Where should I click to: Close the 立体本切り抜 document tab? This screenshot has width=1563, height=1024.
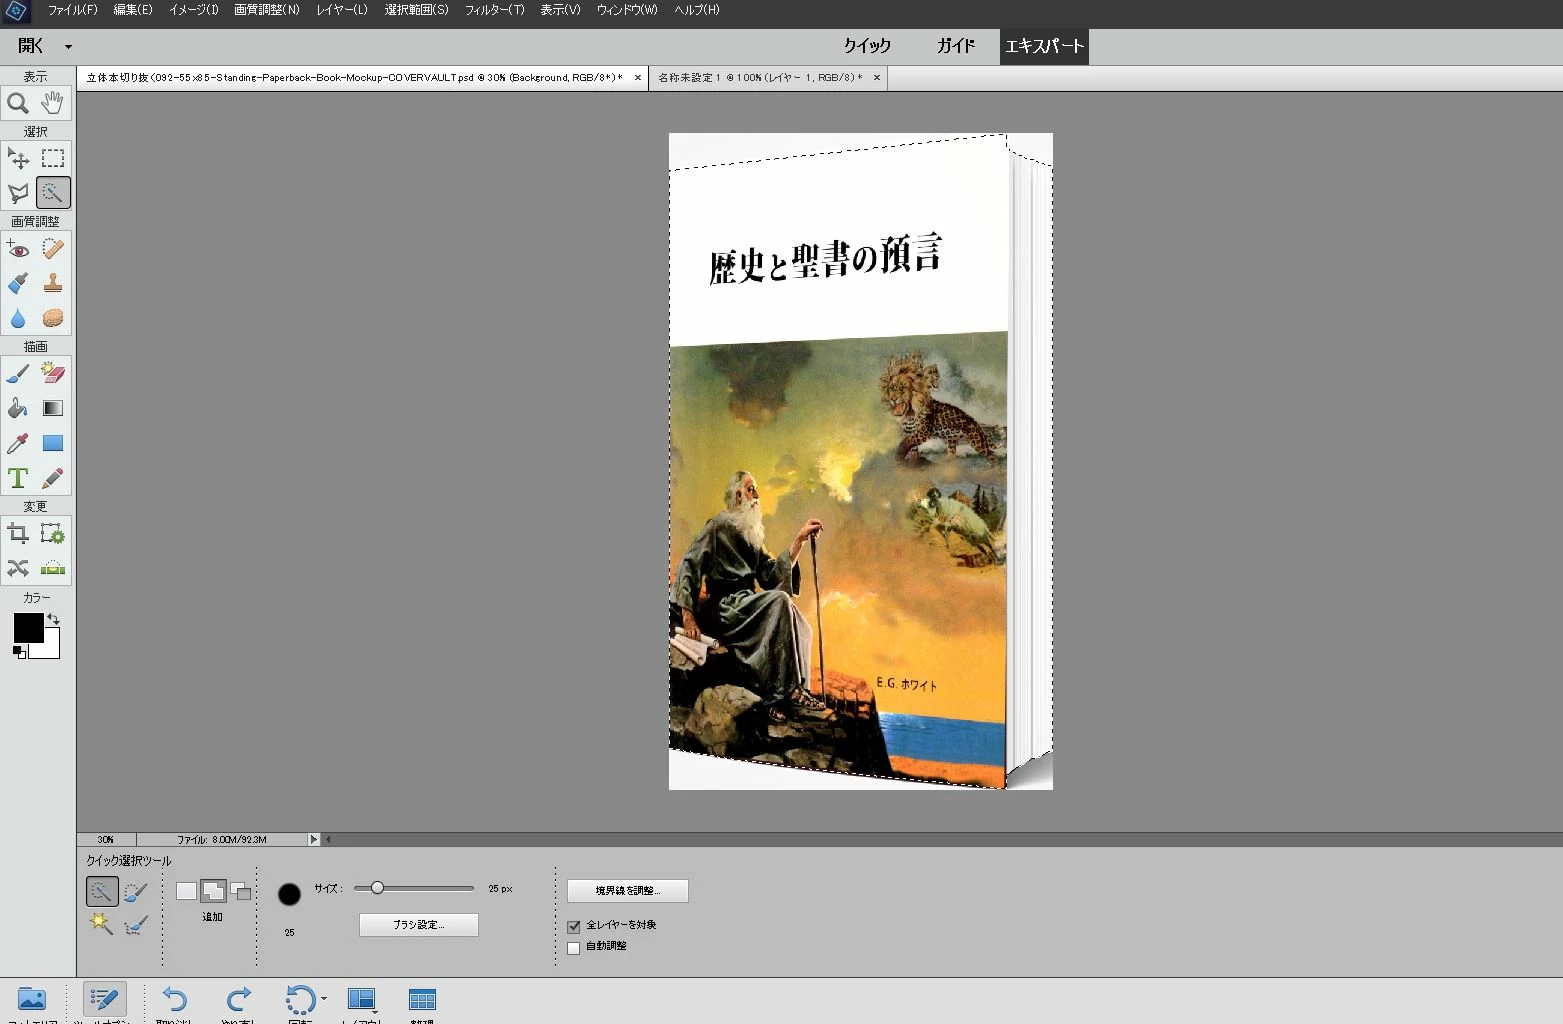pos(638,77)
